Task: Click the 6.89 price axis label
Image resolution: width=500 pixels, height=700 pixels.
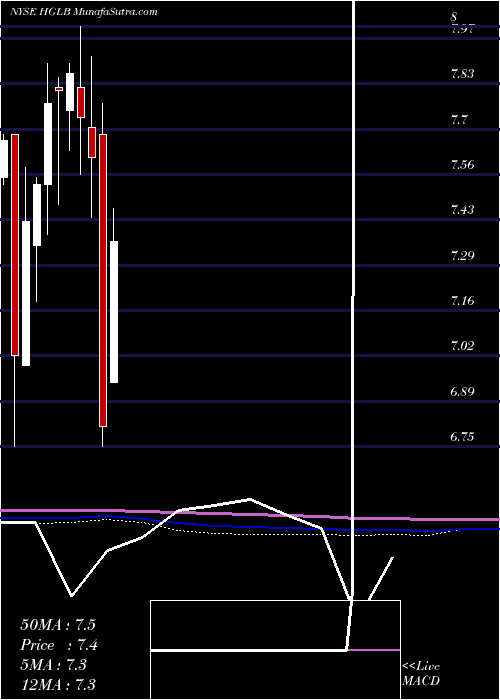Action: [462, 392]
